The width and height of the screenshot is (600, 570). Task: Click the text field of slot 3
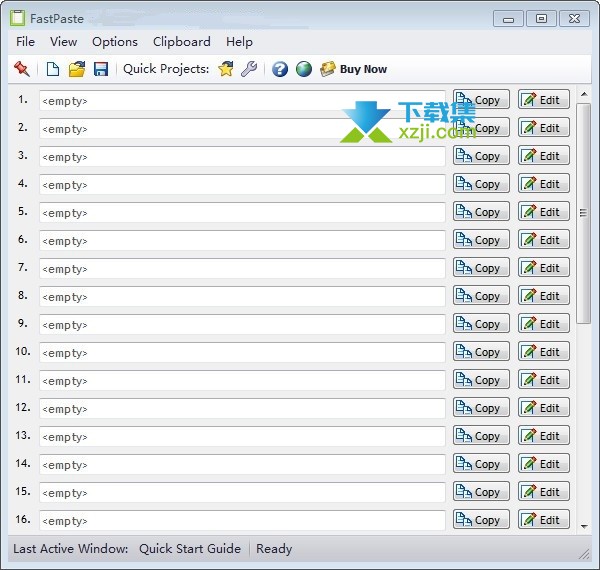click(x=242, y=156)
